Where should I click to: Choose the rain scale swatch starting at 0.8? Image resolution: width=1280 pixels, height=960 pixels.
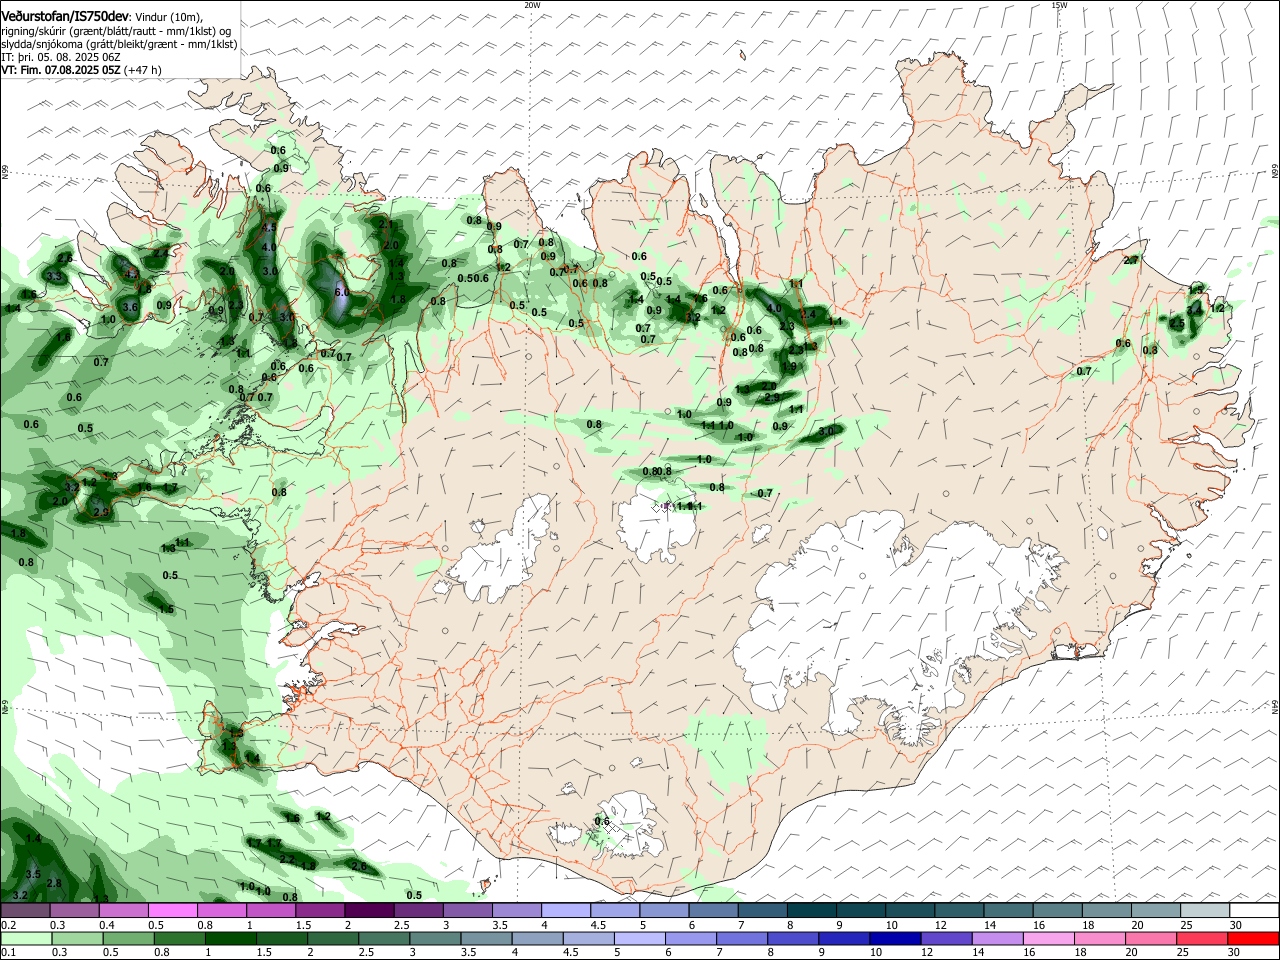179,938
